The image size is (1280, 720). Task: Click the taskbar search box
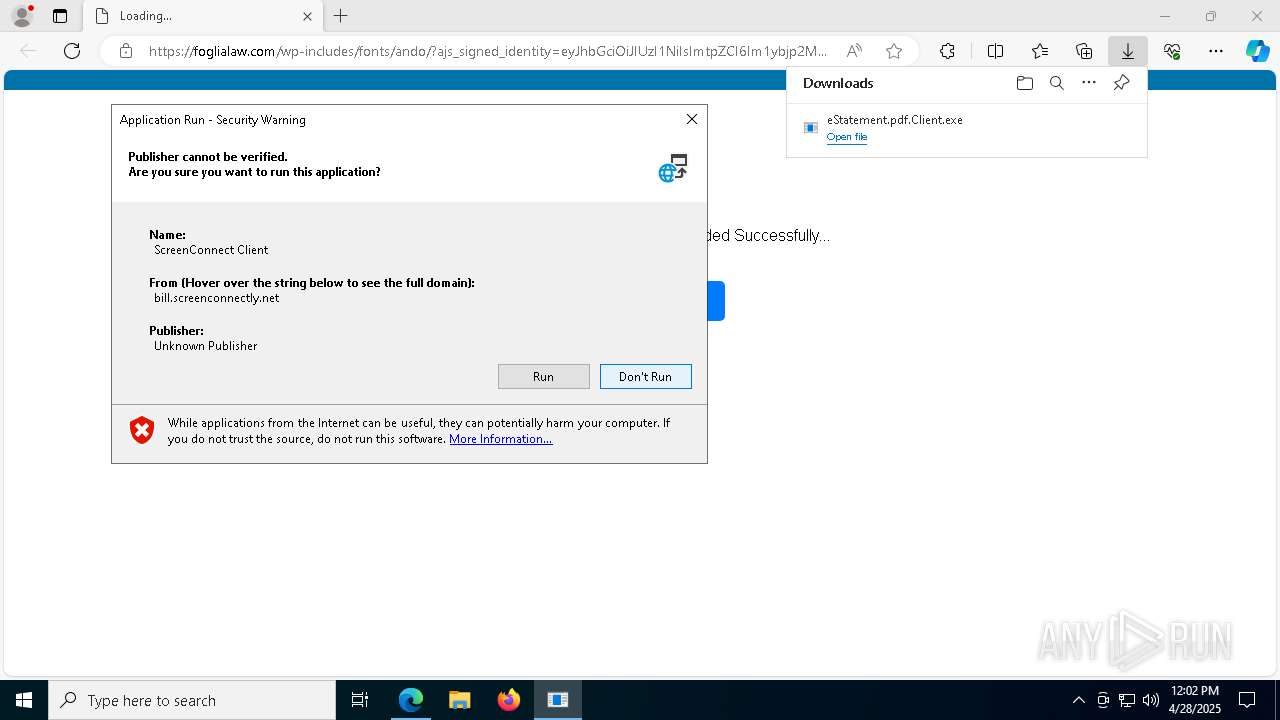click(192, 700)
